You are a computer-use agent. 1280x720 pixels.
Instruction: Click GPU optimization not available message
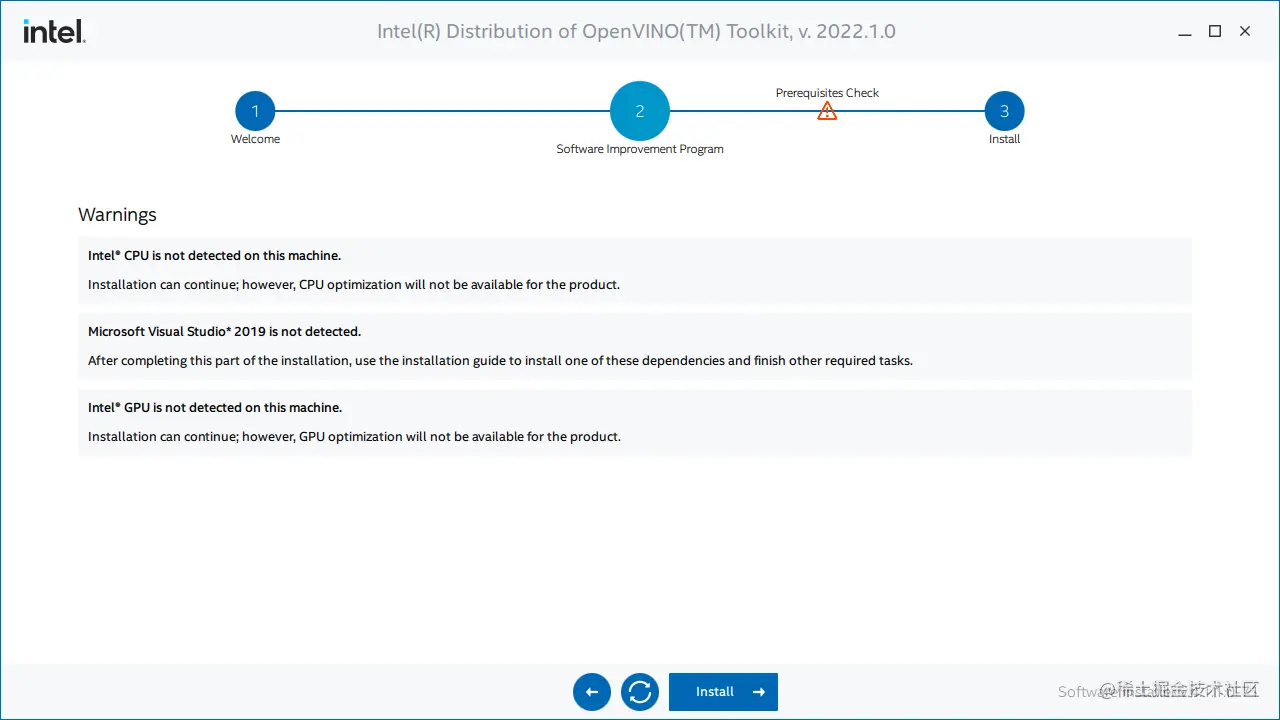(354, 437)
